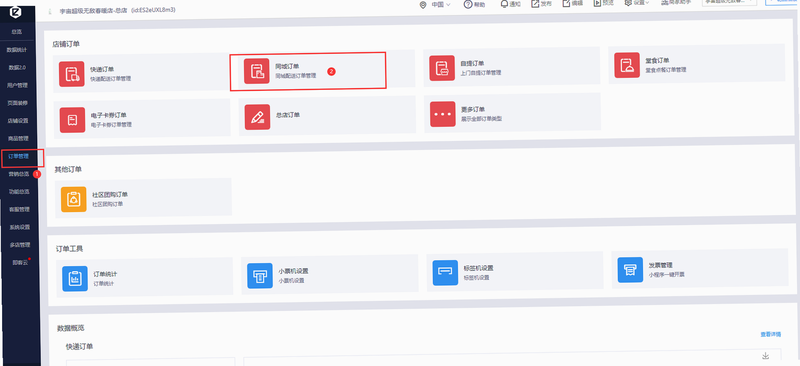Image resolution: width=800 pixels, height=366 pixels.
Task: Click the 编辑 edit icon
Action: (x=566, y=3)
